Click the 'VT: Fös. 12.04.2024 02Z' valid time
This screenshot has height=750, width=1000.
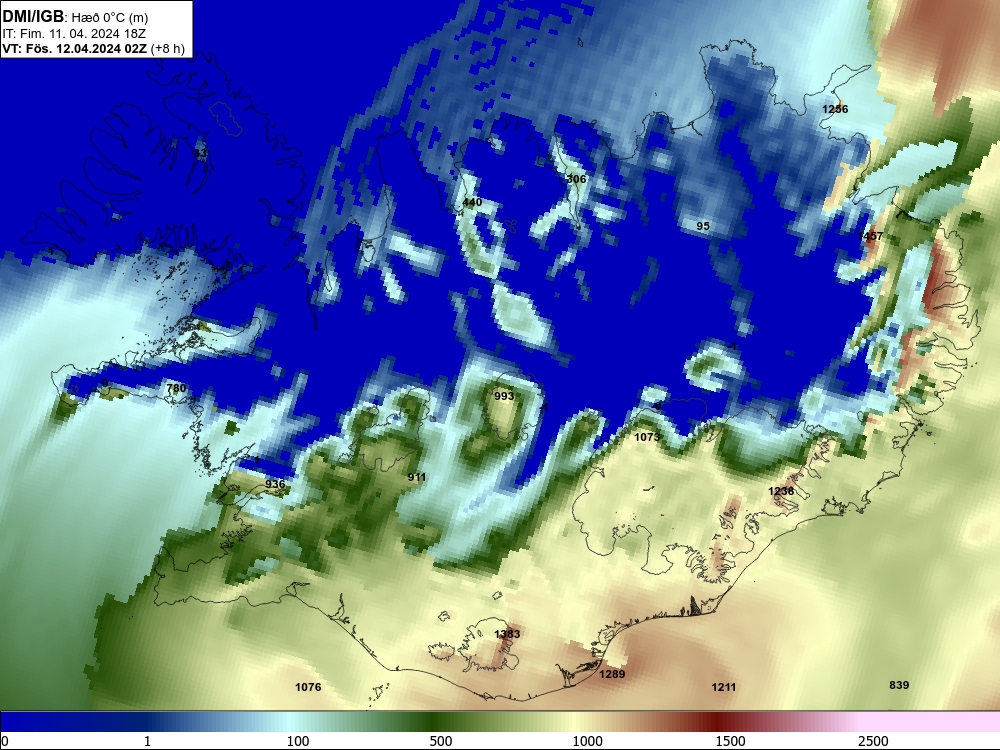pyautogui.click(x=75, y=48)
